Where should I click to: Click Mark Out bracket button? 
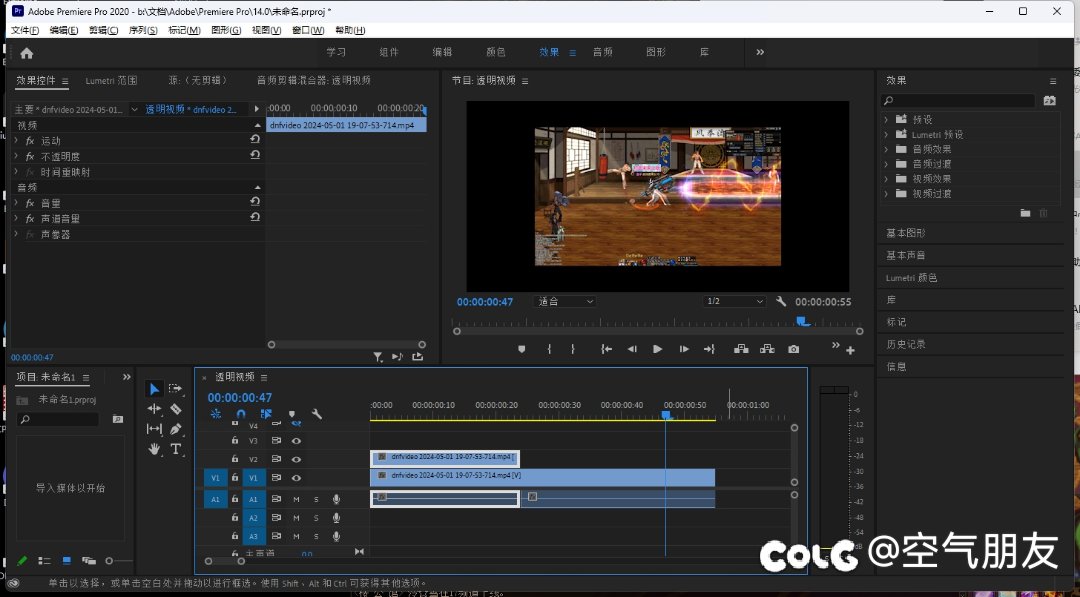(573, 349)
